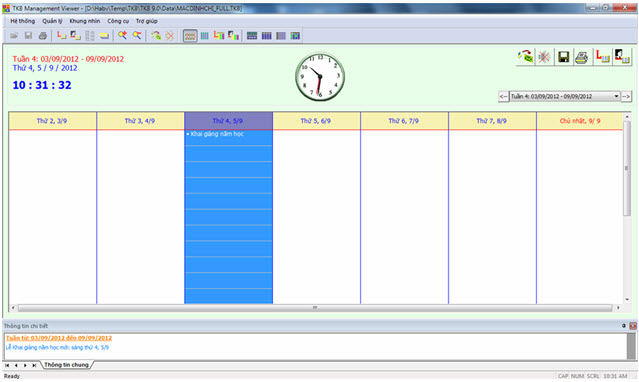This screenshot has height=382, width=639.
Task: Click teacher with colored bars icon
Action: point(233,36)
